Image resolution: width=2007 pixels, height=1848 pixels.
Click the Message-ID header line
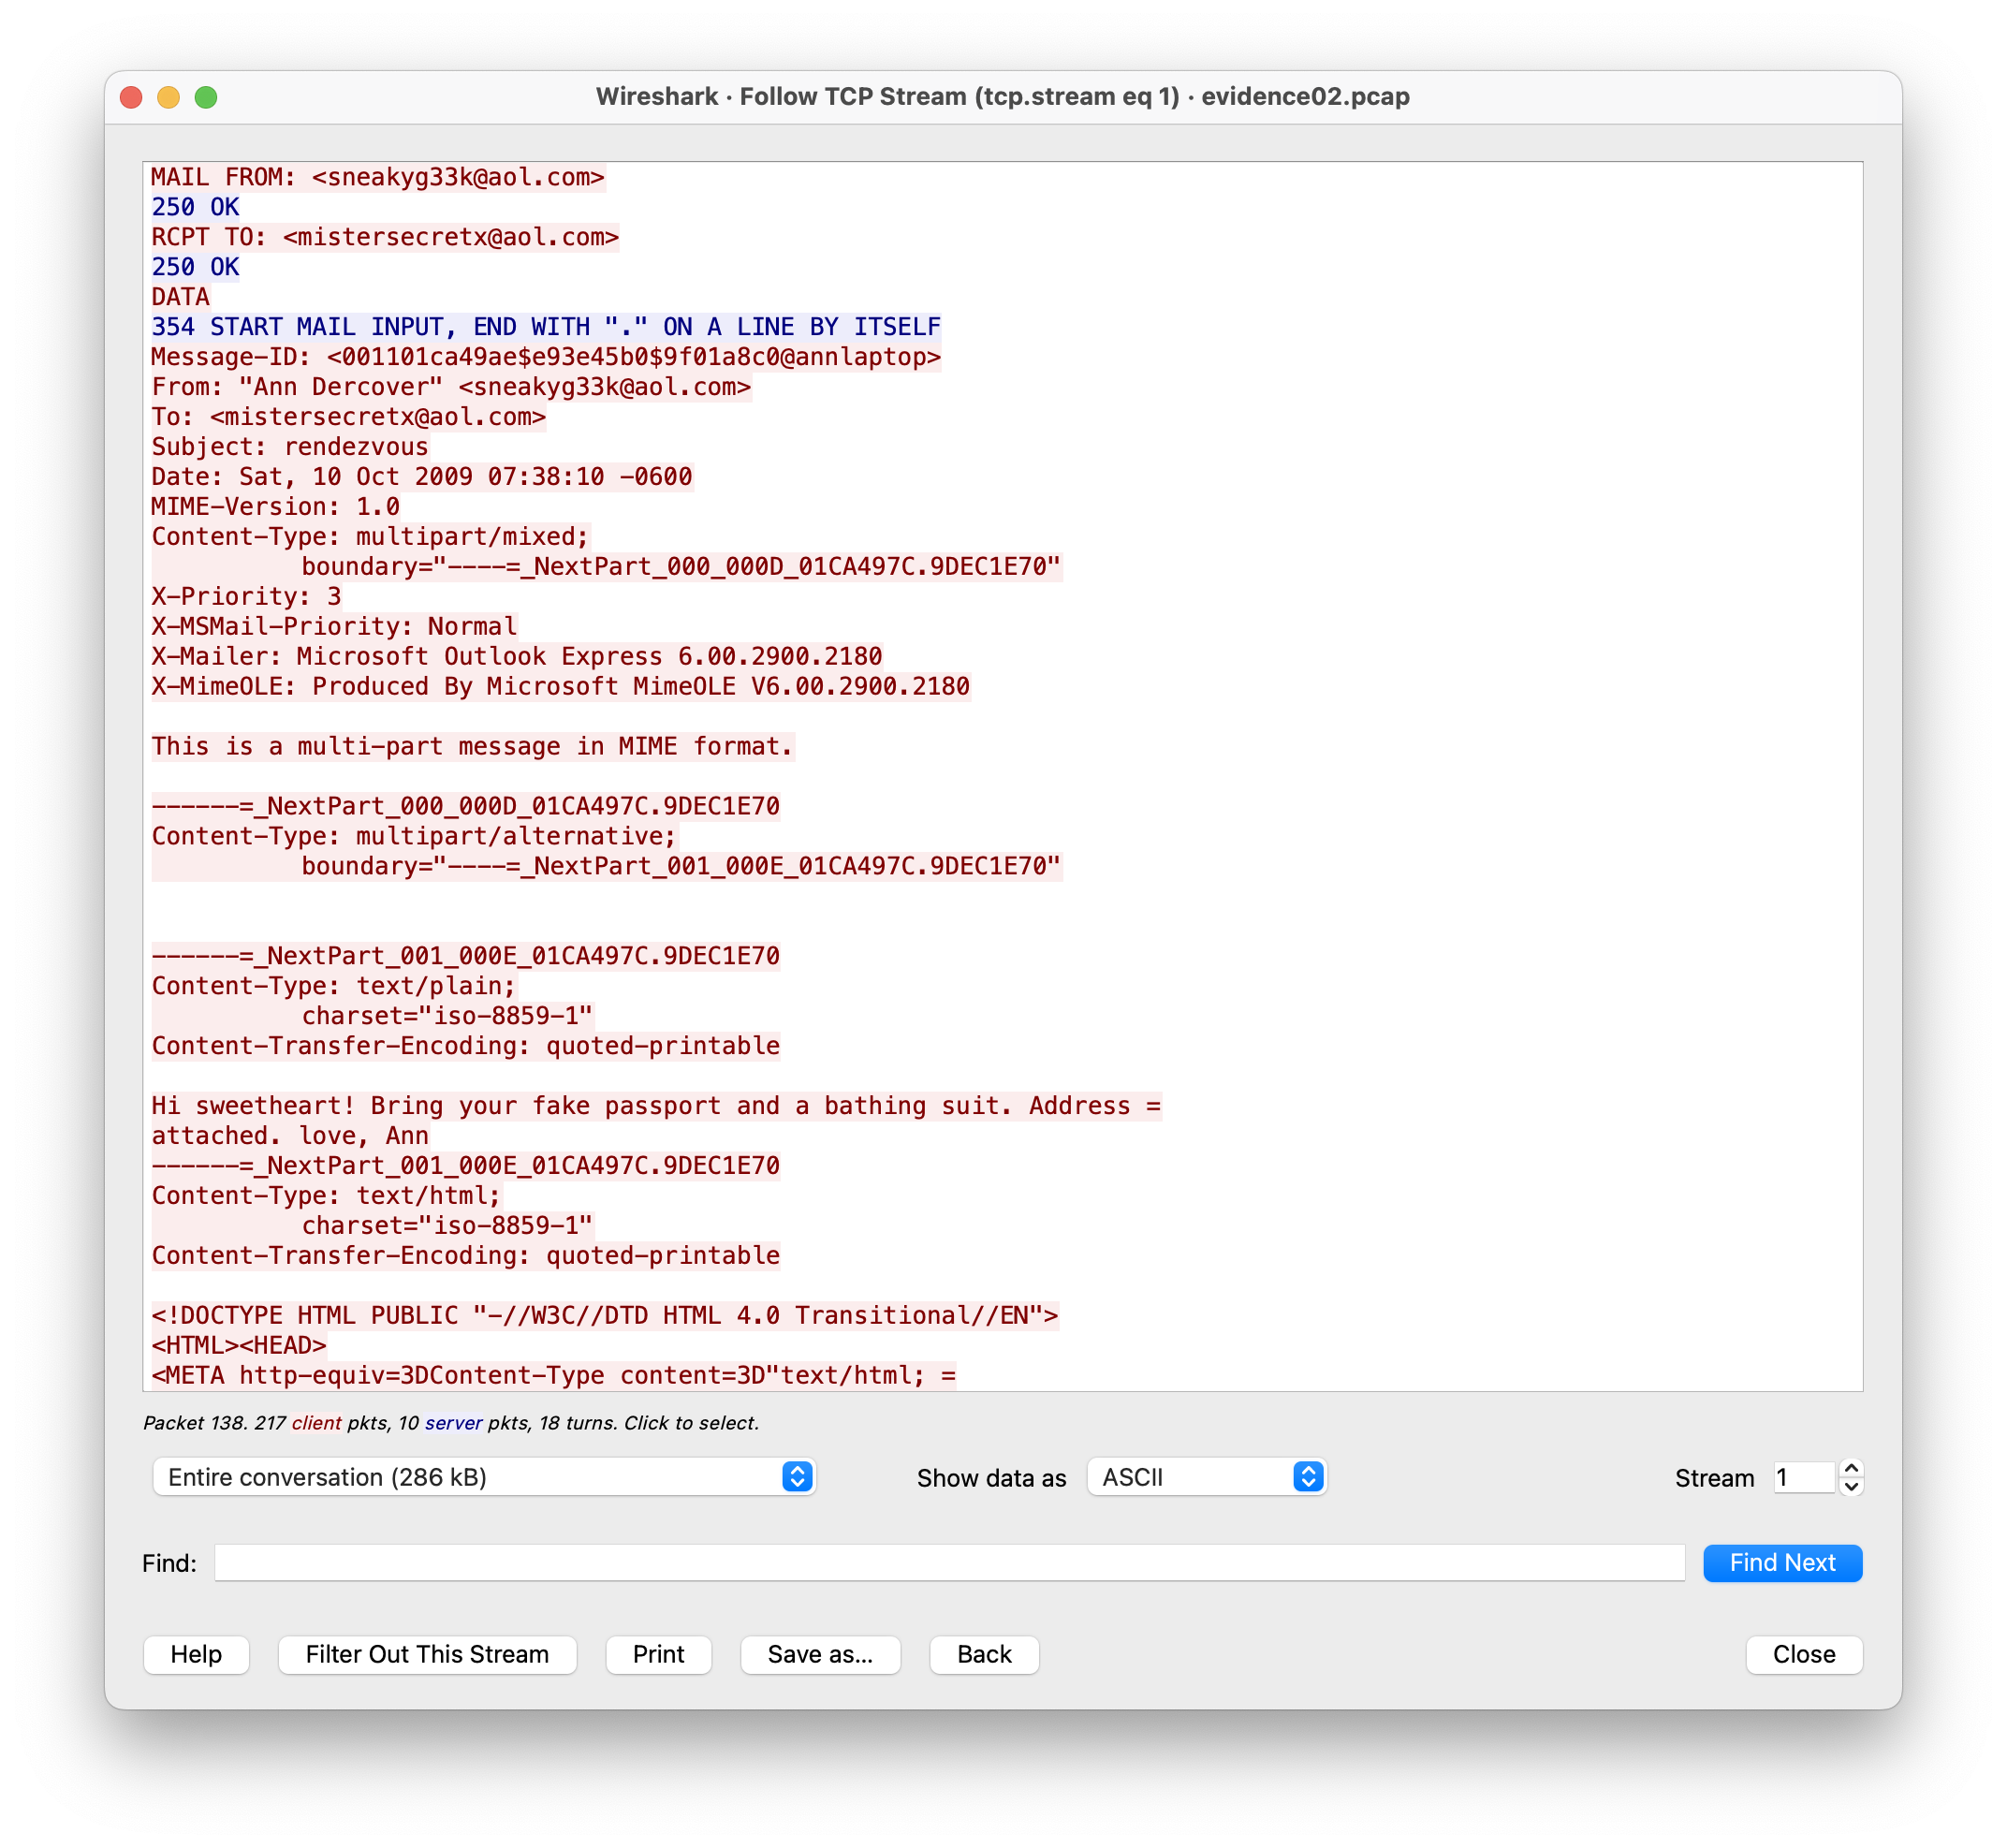546,357
